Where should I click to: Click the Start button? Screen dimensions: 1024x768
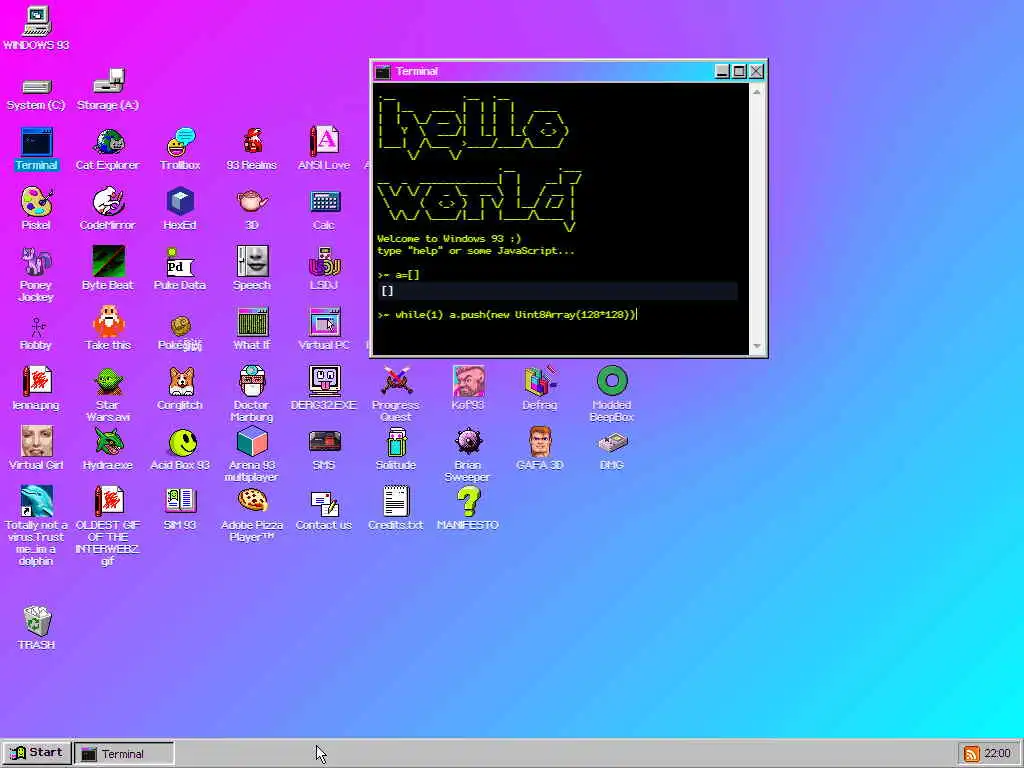point(36,753)
